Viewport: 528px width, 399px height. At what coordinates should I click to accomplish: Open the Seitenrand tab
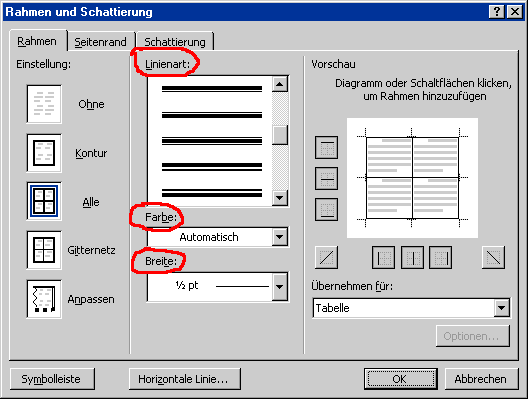point(100,42)
